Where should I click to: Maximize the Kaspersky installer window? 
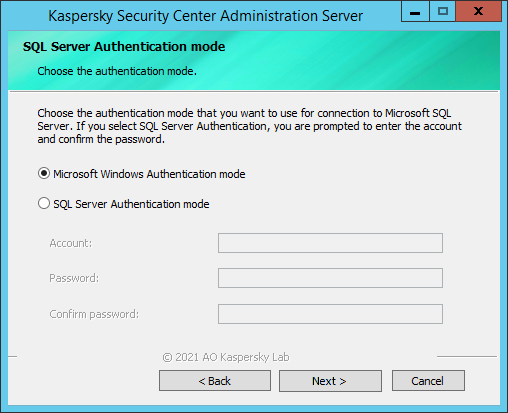[x=443, y=12]
